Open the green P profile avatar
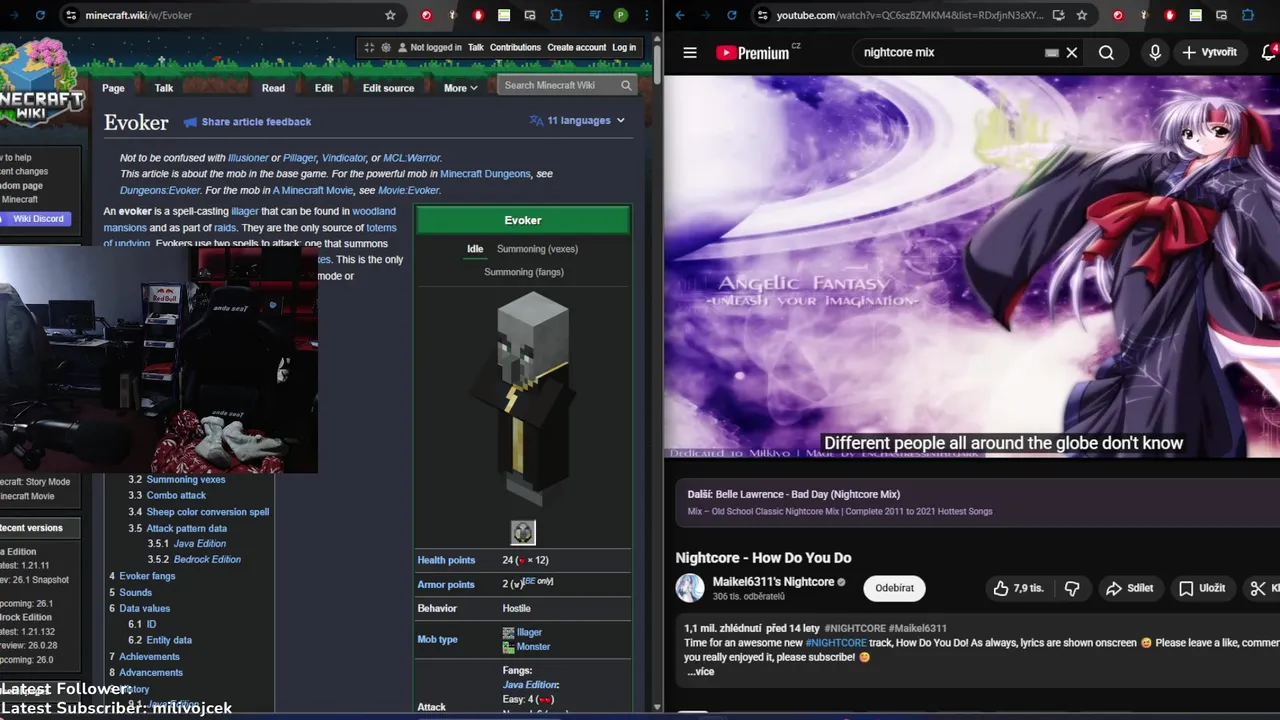Screen dimensions: 1280x720 coord(621,15)
